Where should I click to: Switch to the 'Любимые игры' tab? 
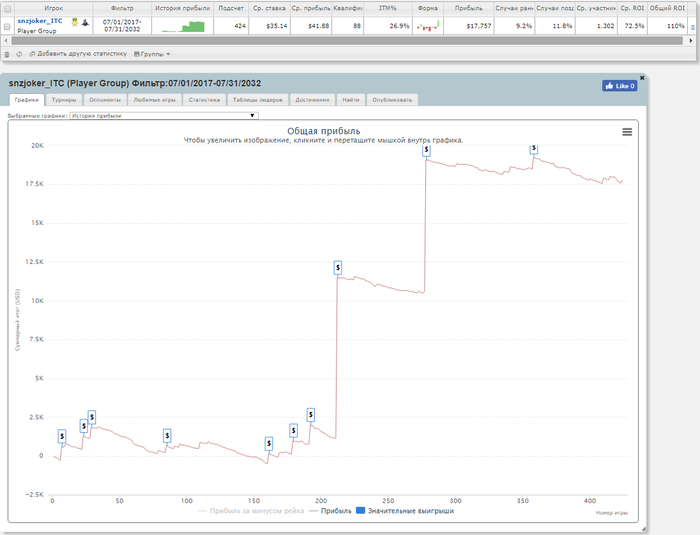154,100
